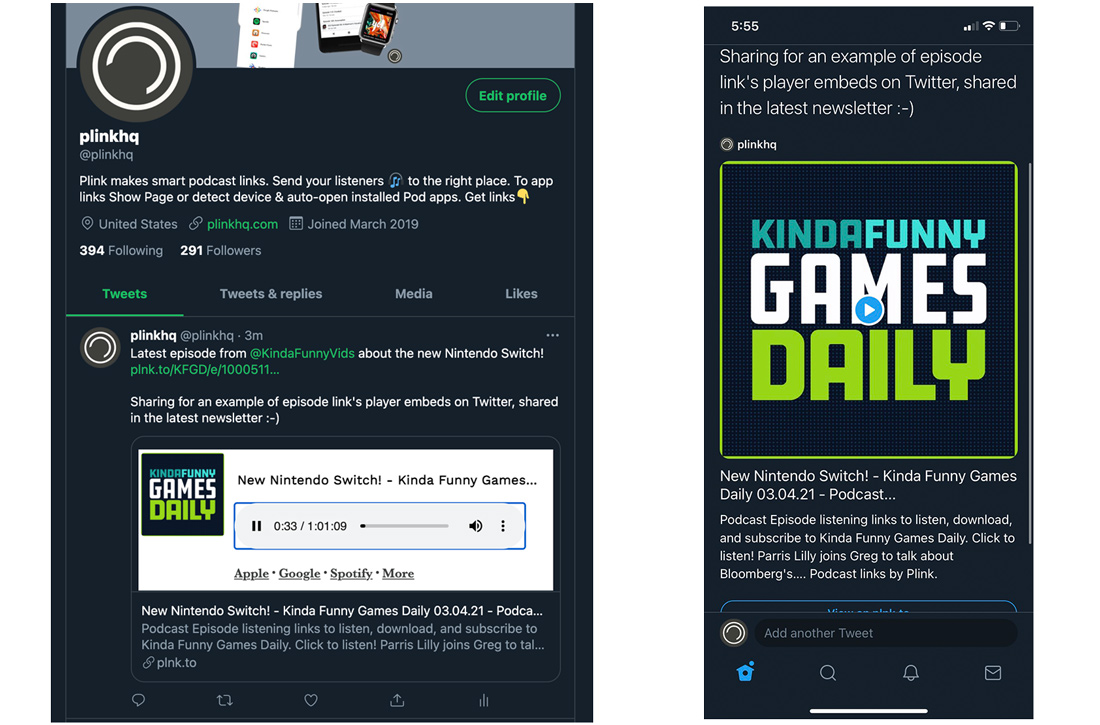Open the share tweet icon
The width and height of the screenshot is (1100, 725).
click(397, 700)
